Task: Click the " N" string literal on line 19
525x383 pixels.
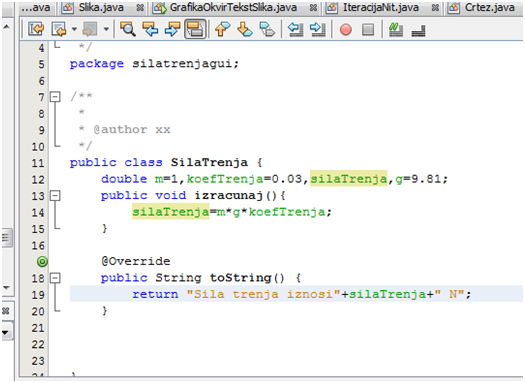Action: (x=450, y=294)
